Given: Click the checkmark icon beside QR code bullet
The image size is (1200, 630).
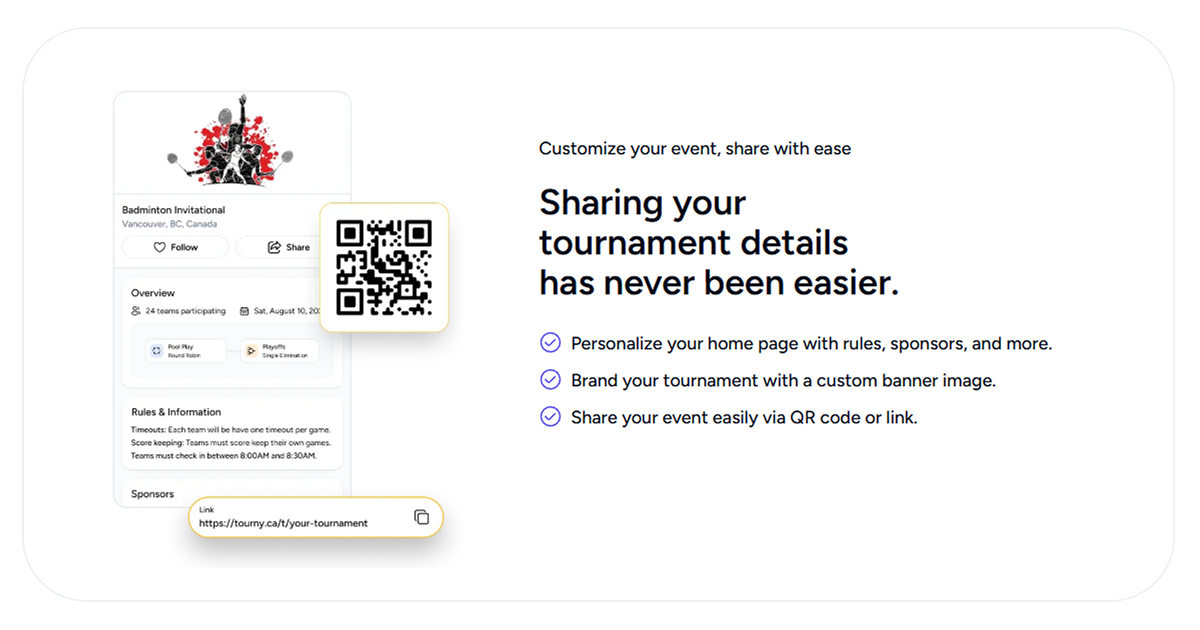Looking at the screenshot, I should click(550, 417).
